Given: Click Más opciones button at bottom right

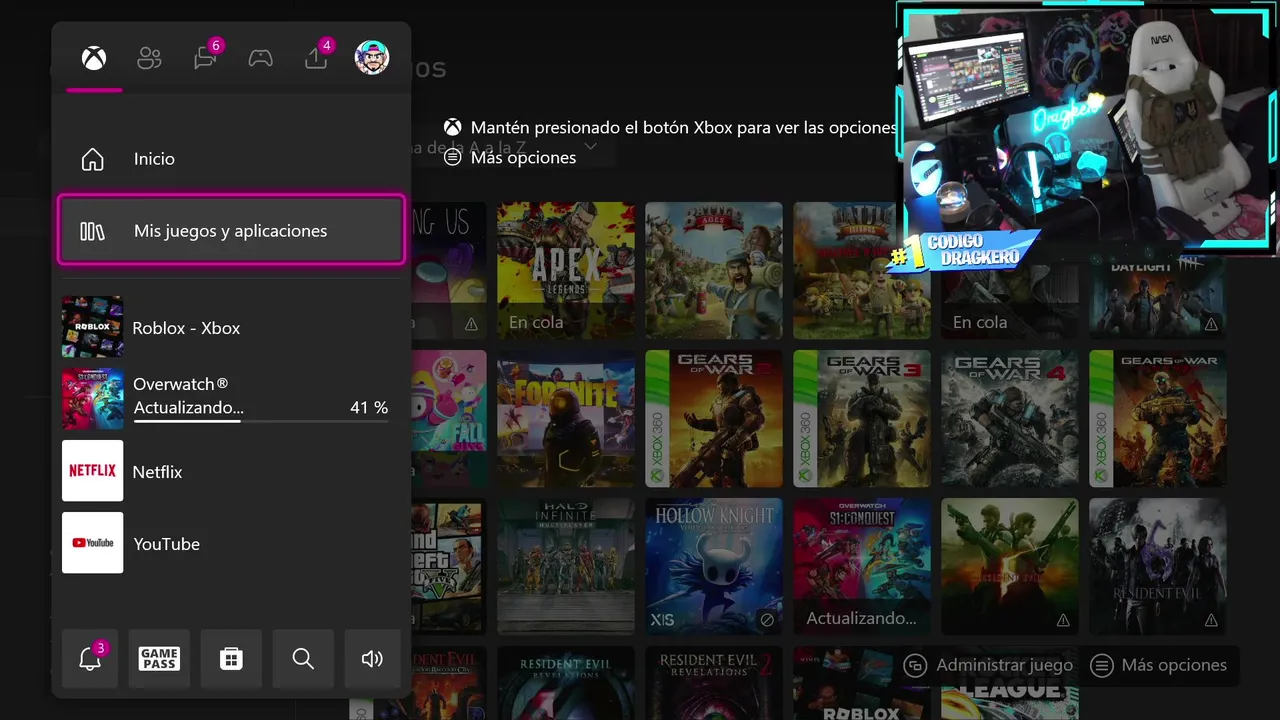Looking at the screenshot, I should click(x=1160, y=665).
